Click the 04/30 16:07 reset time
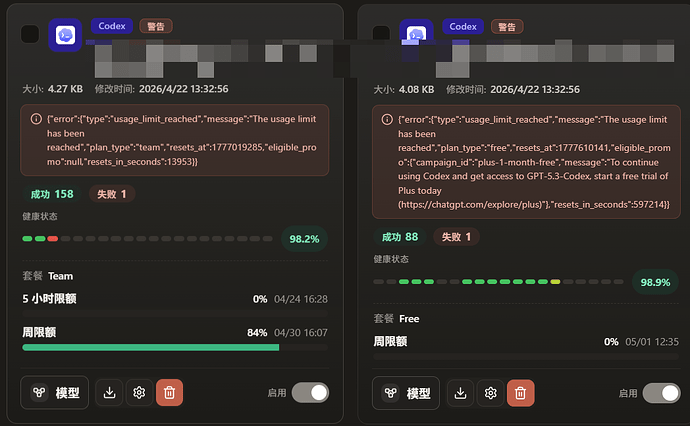The height and width of the screenshot is (426, 690). [301, 333]
